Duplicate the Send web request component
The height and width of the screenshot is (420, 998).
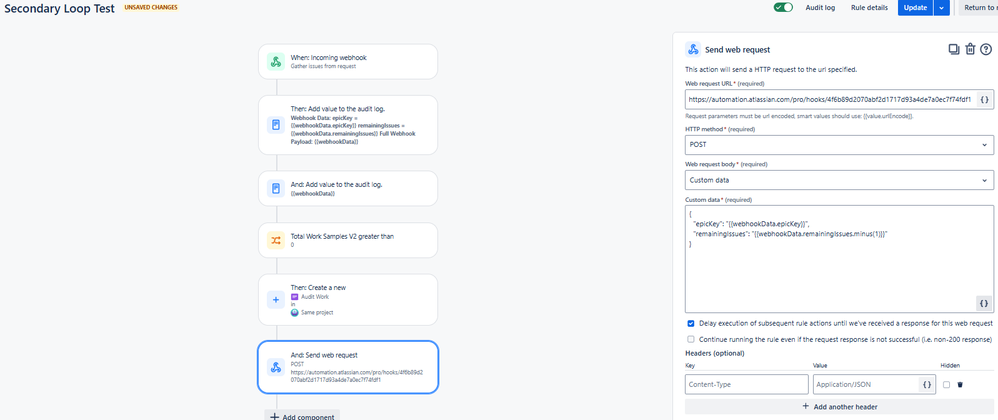pyautogui.click(x=953, y=50)
